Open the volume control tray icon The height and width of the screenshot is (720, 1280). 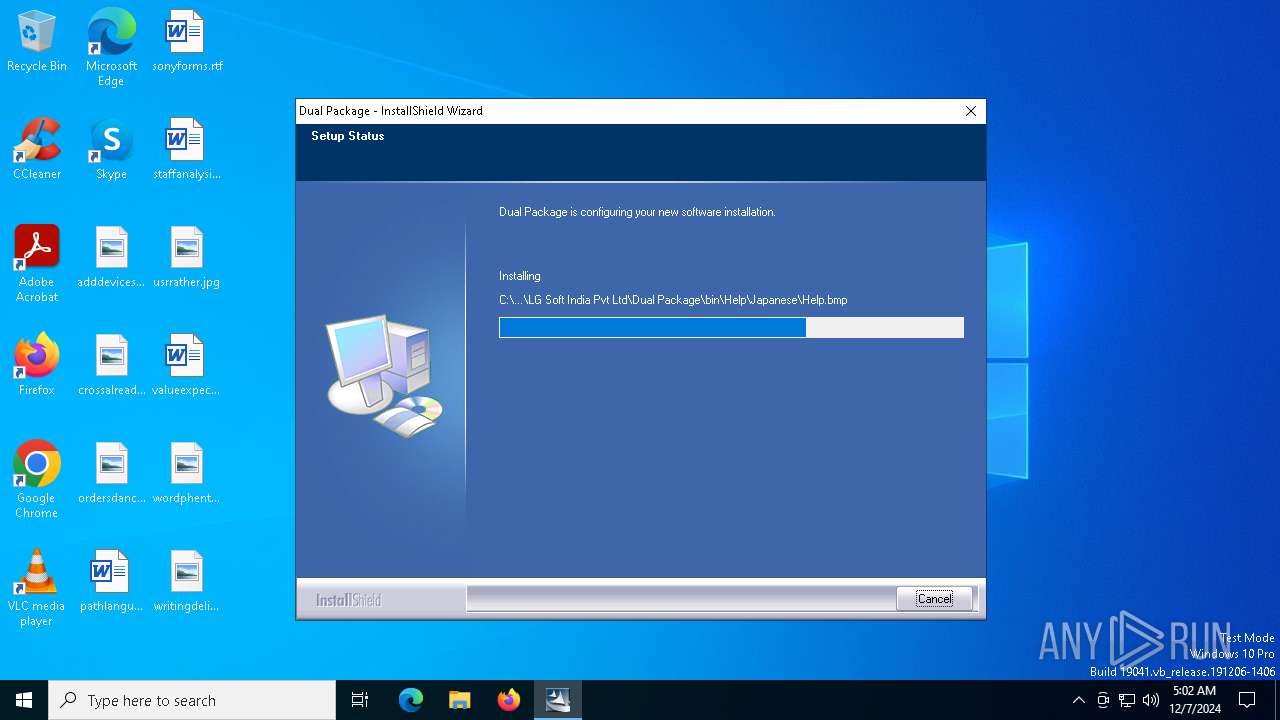coord(1151,700)
